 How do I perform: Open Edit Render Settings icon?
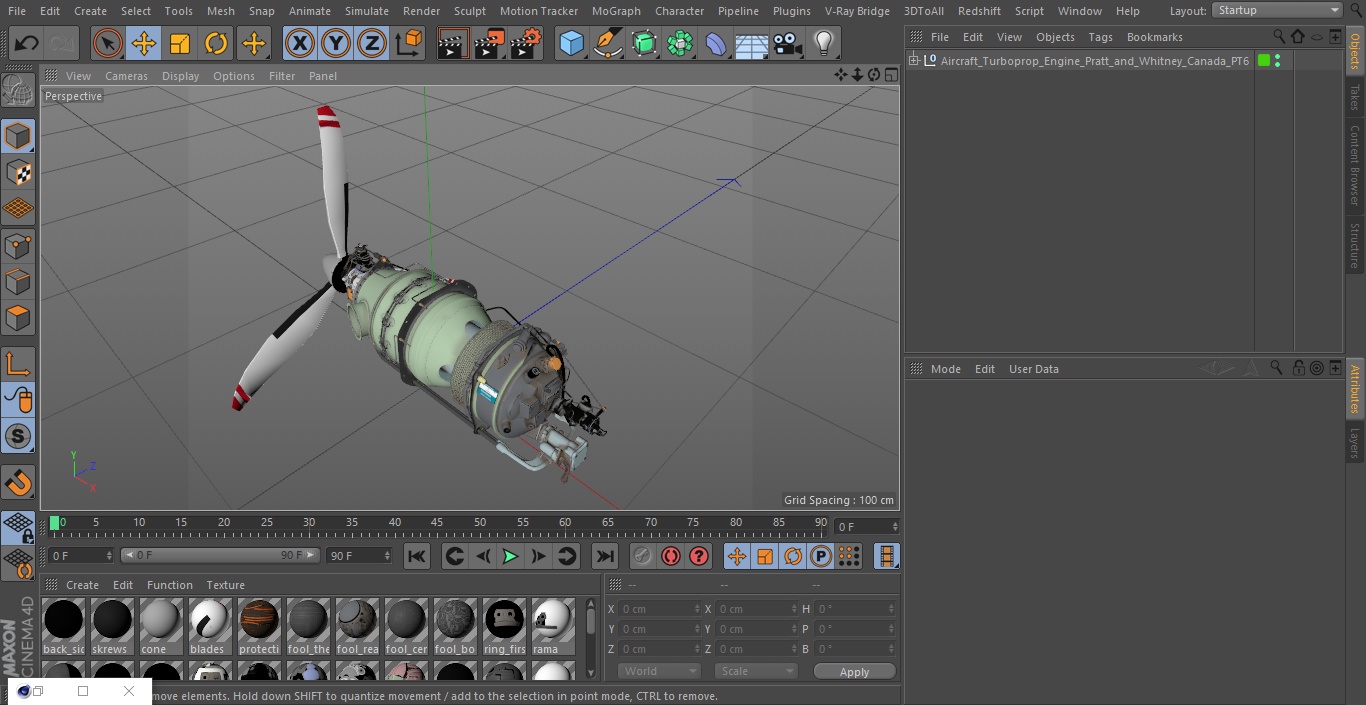(525, 43)
